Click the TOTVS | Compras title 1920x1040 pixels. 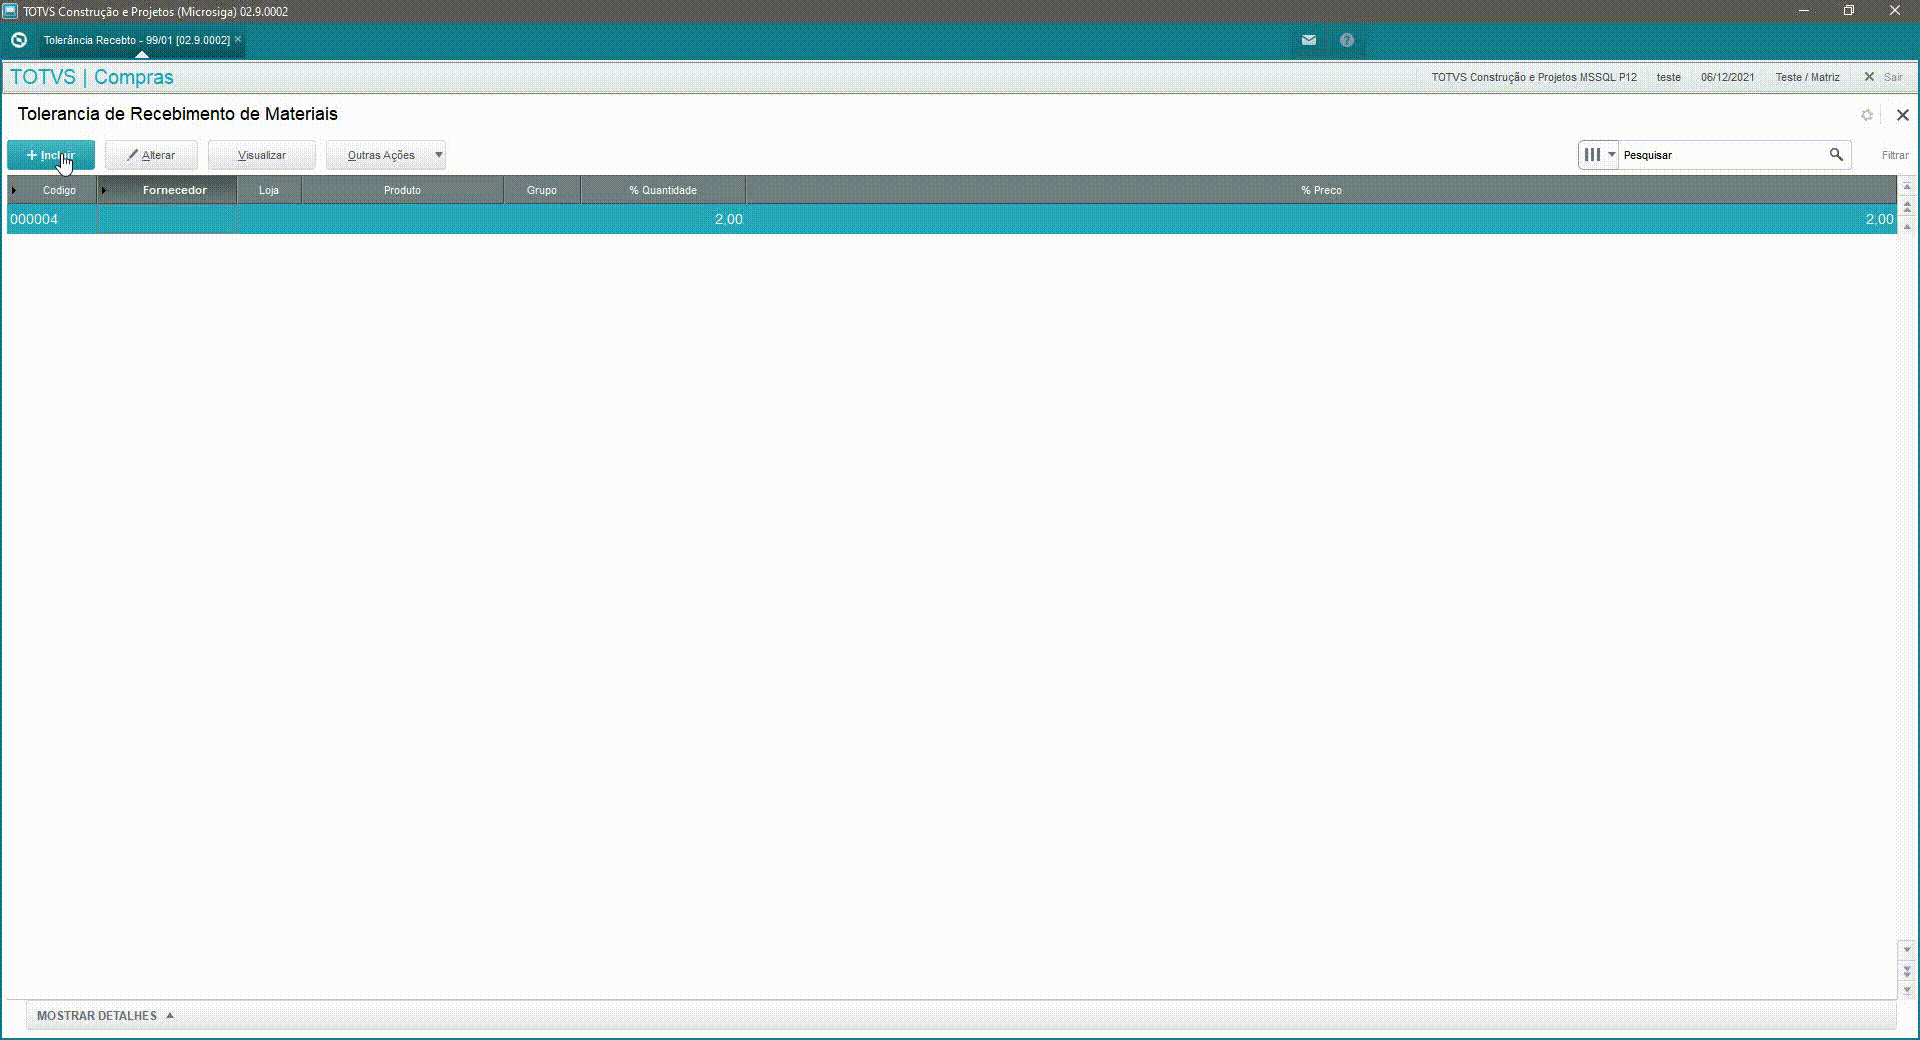click(x=92, y=77)
